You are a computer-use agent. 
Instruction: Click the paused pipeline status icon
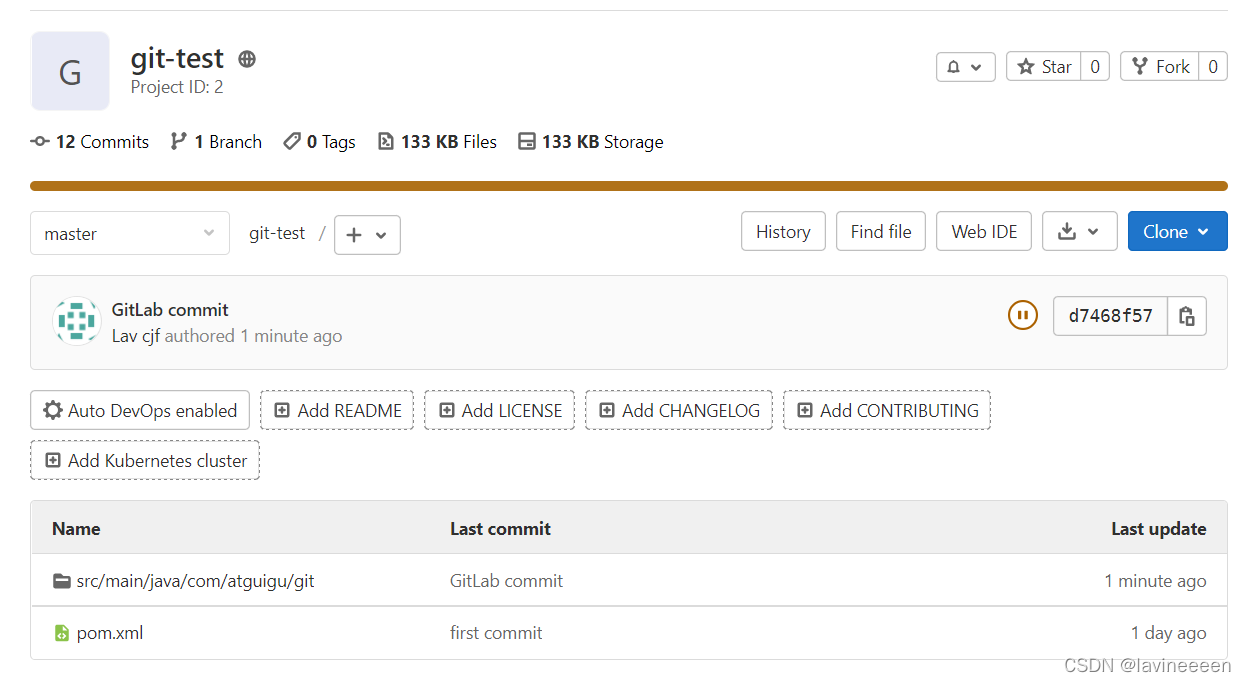click(1022, 316)
